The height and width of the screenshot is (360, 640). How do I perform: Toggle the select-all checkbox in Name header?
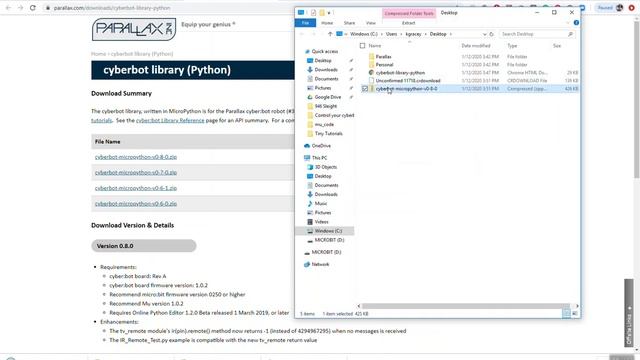(362, 46)
